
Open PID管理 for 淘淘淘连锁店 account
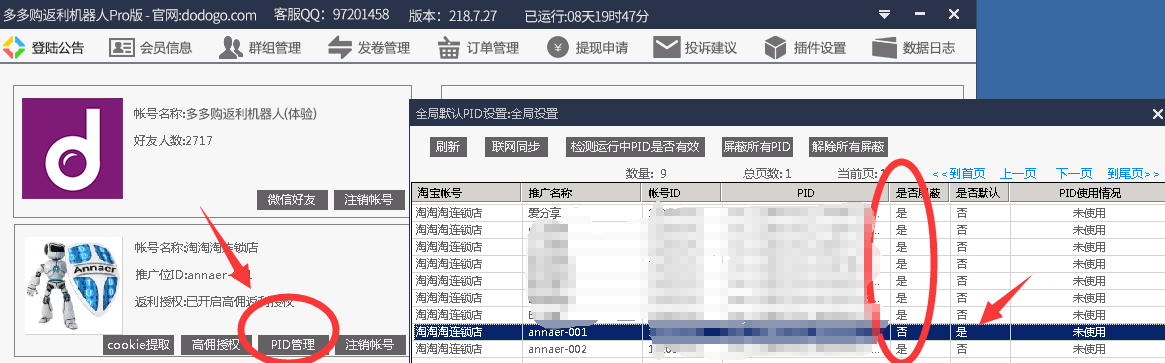click(293, 344)
